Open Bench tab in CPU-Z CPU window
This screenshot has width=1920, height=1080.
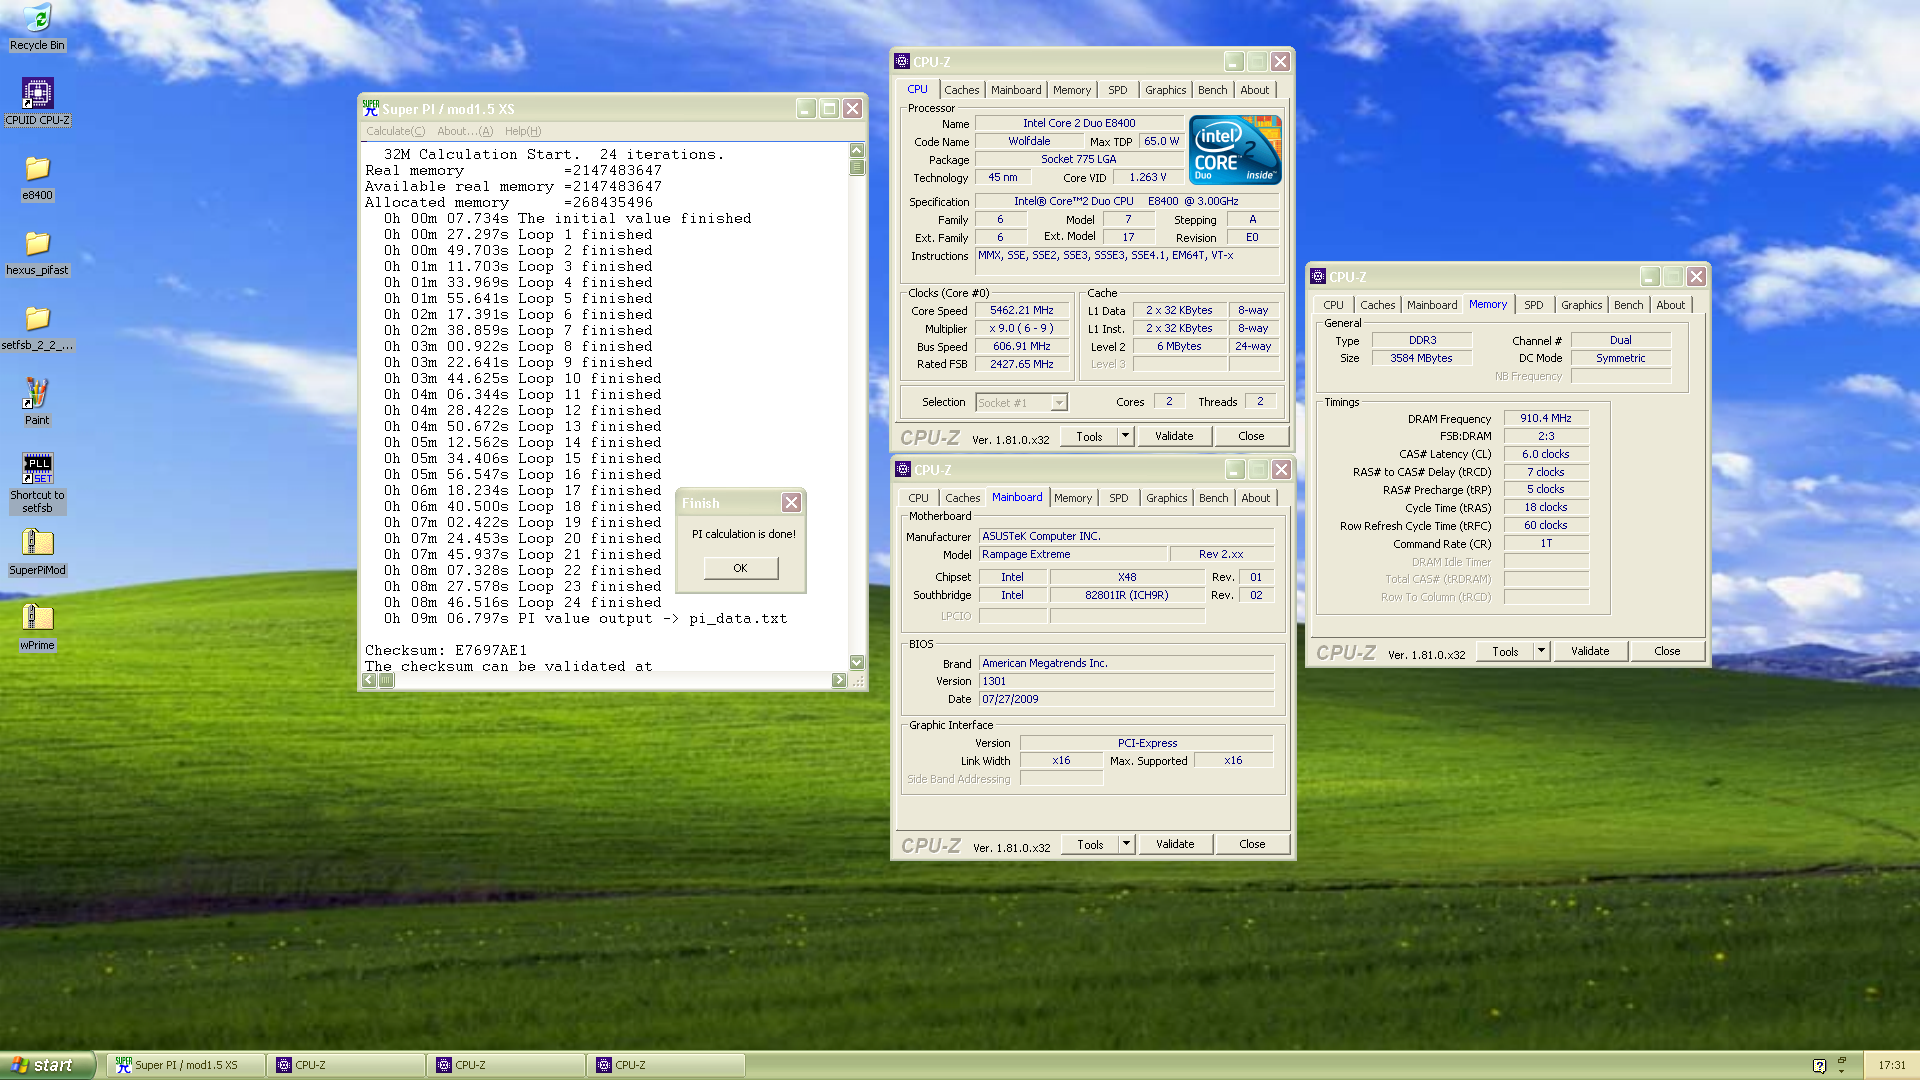pos(1212,90)
